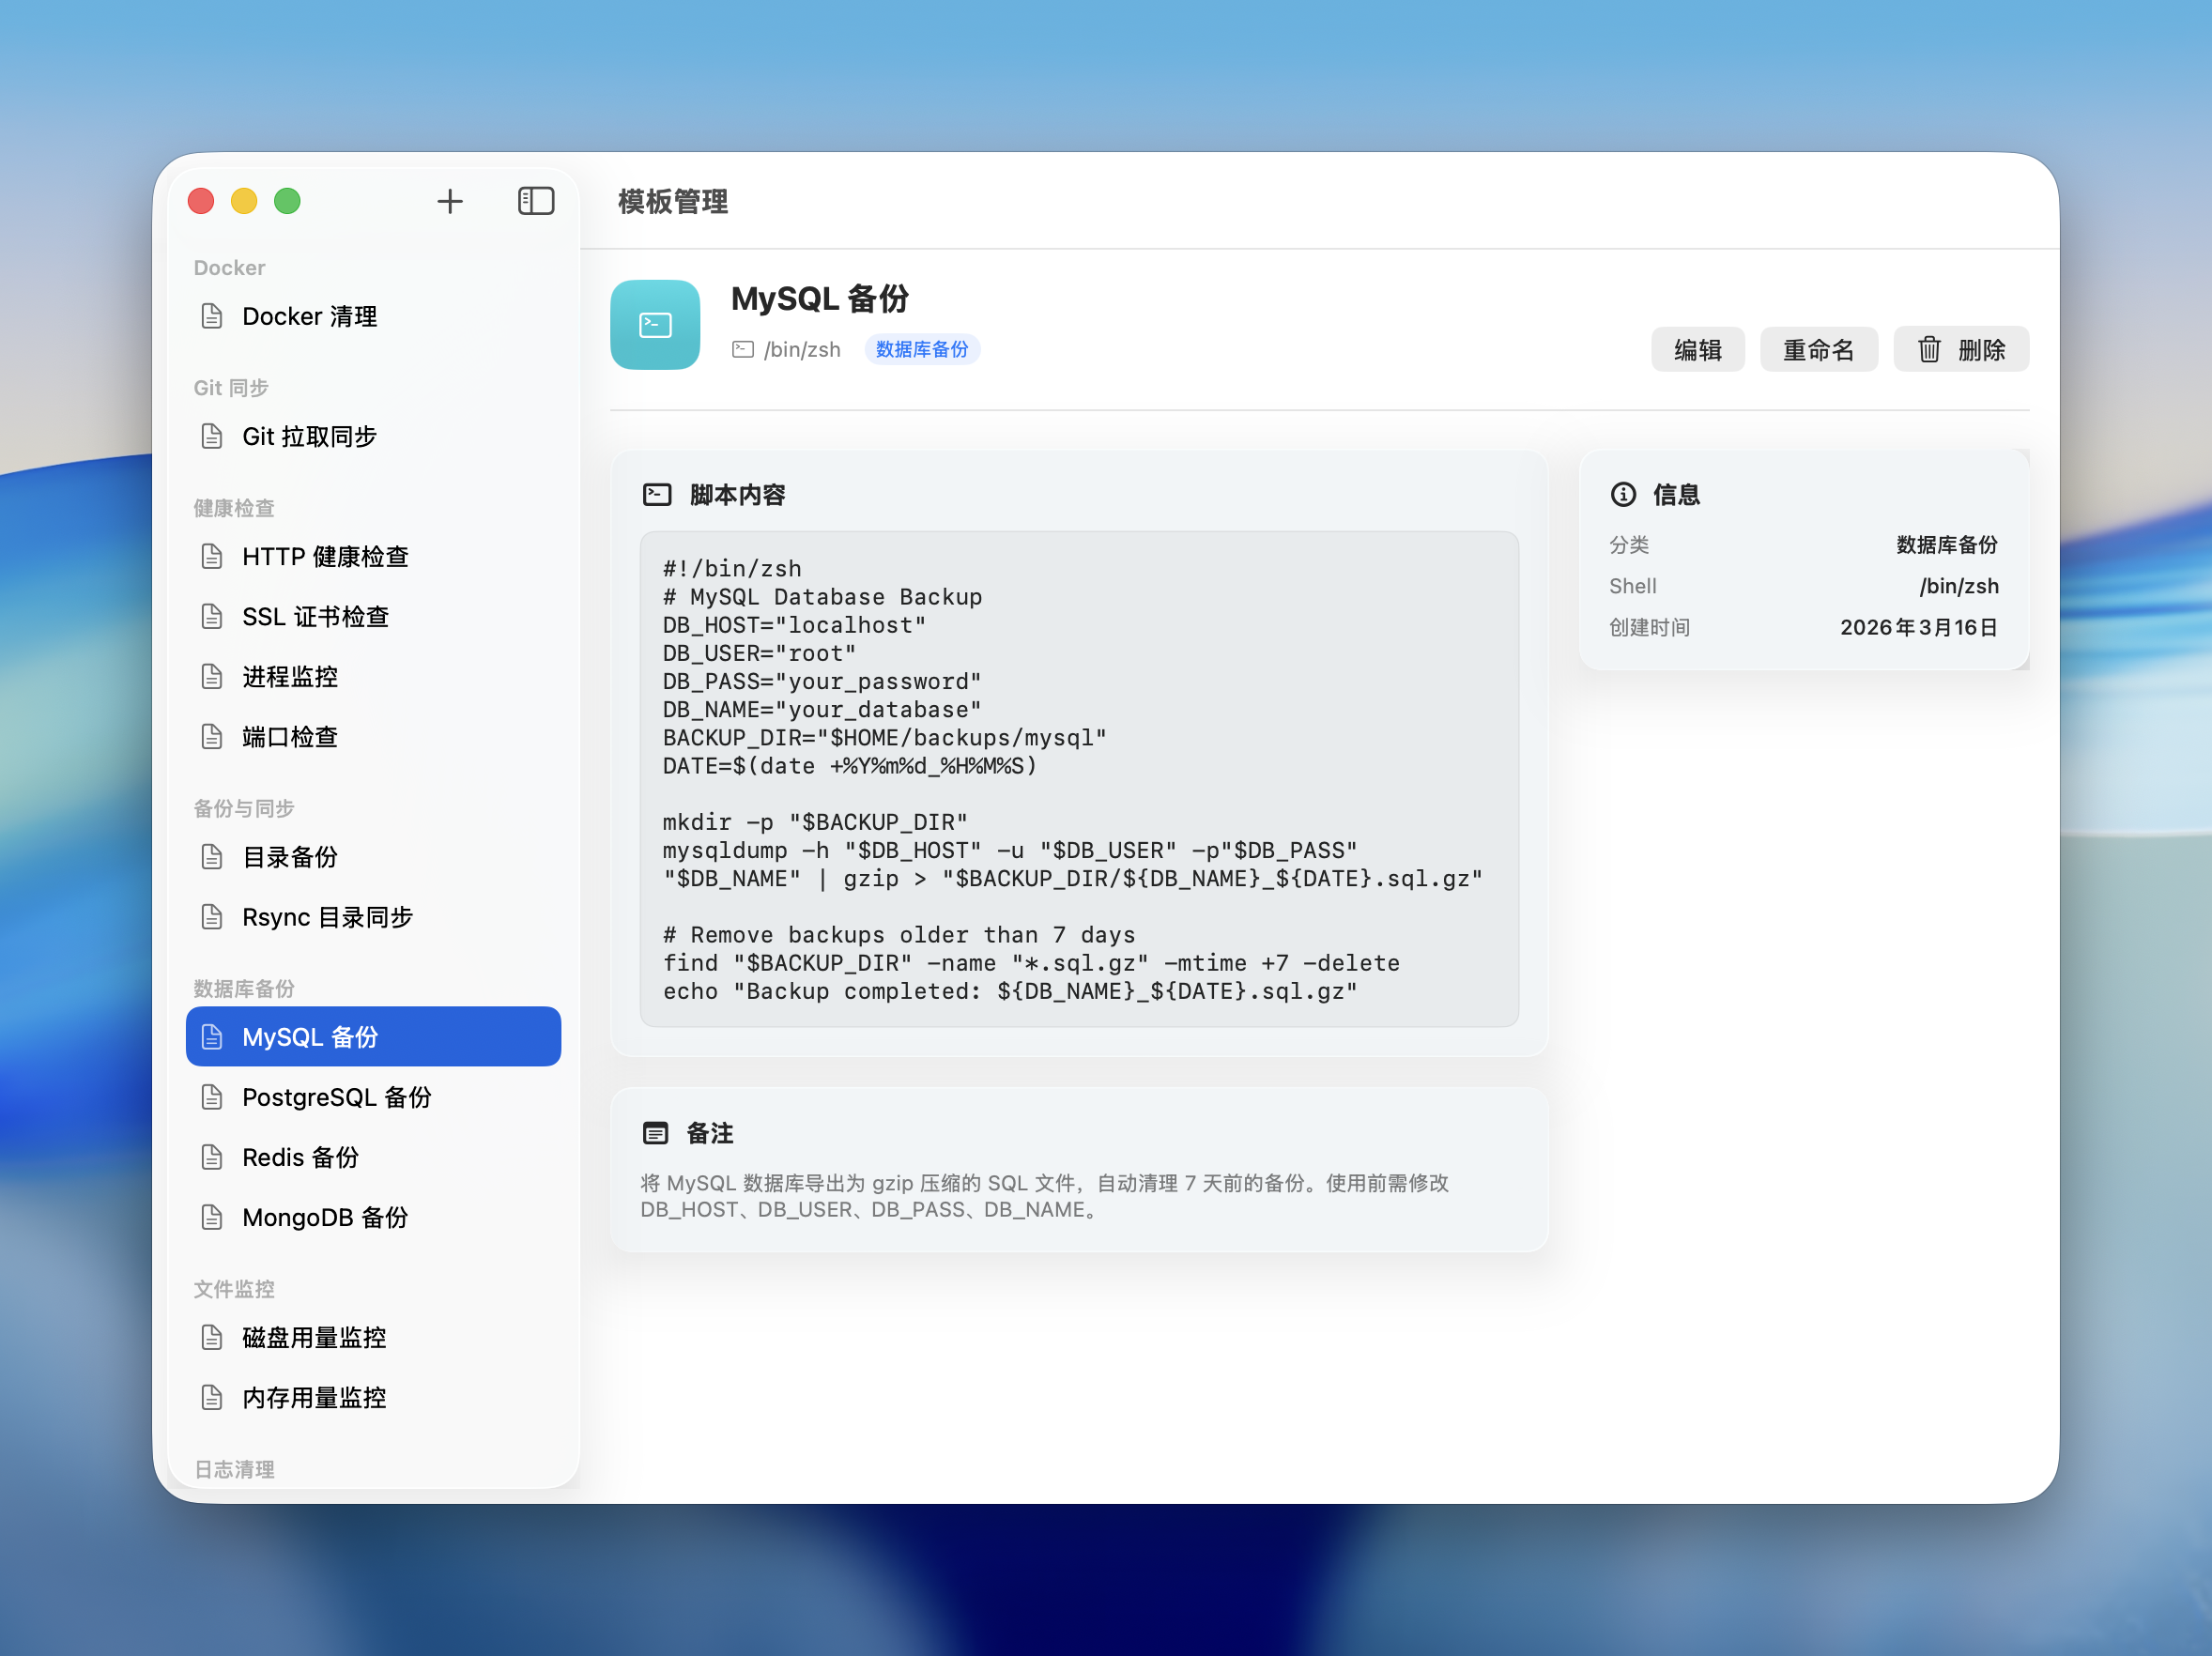
Task: Select the MongoDB 备份 template
Action: (325, 1217)
